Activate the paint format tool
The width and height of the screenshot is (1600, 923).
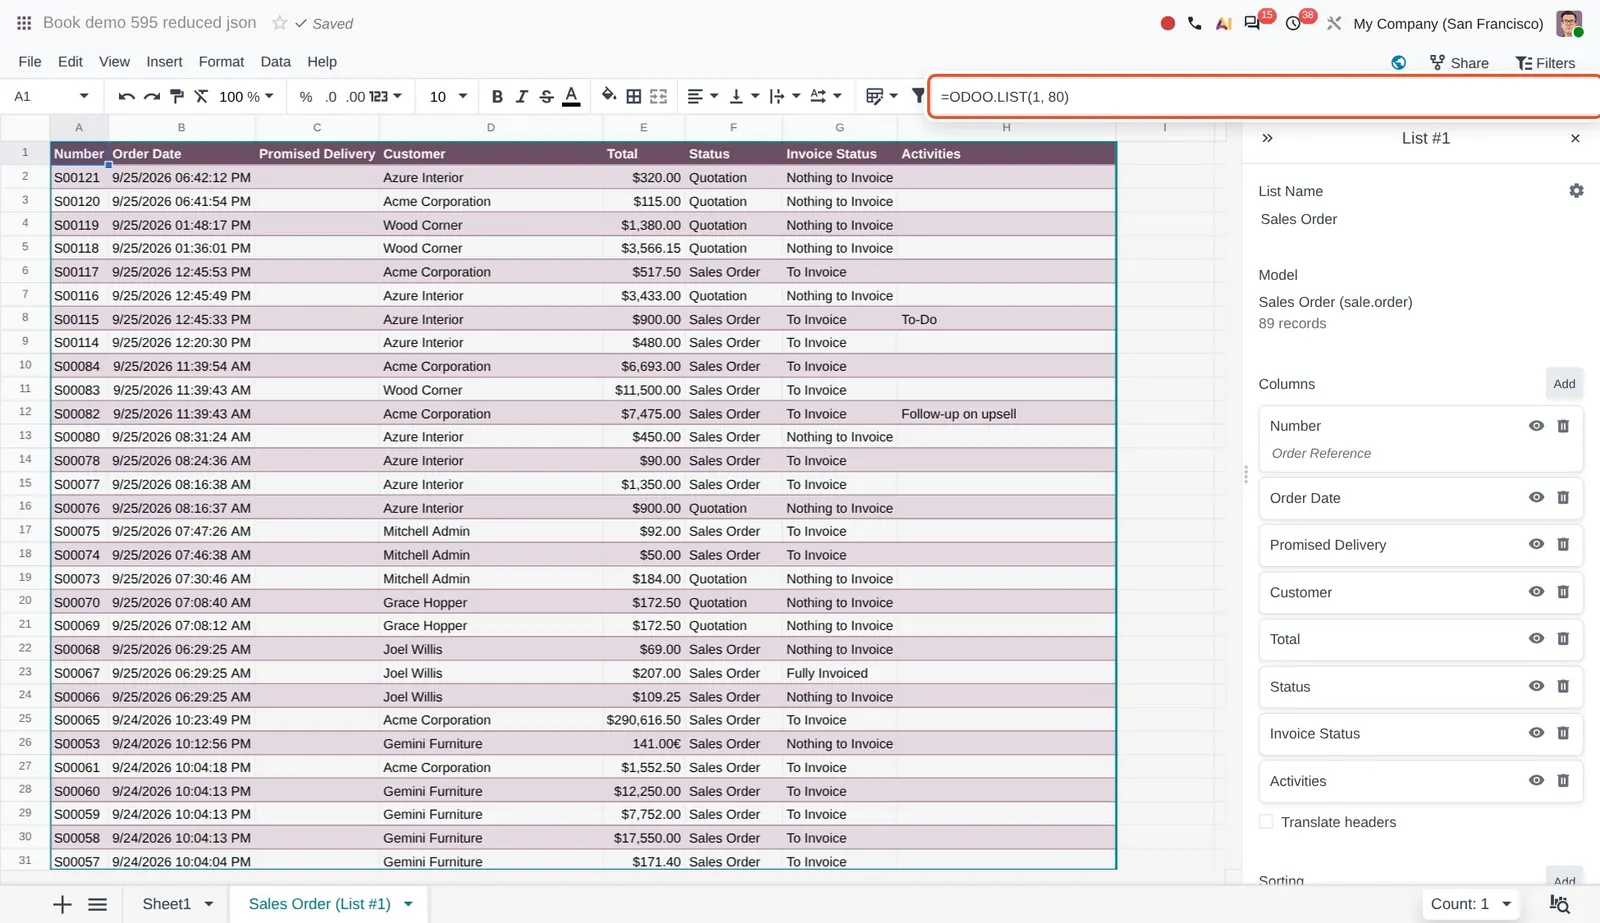[x=177, y=96]
